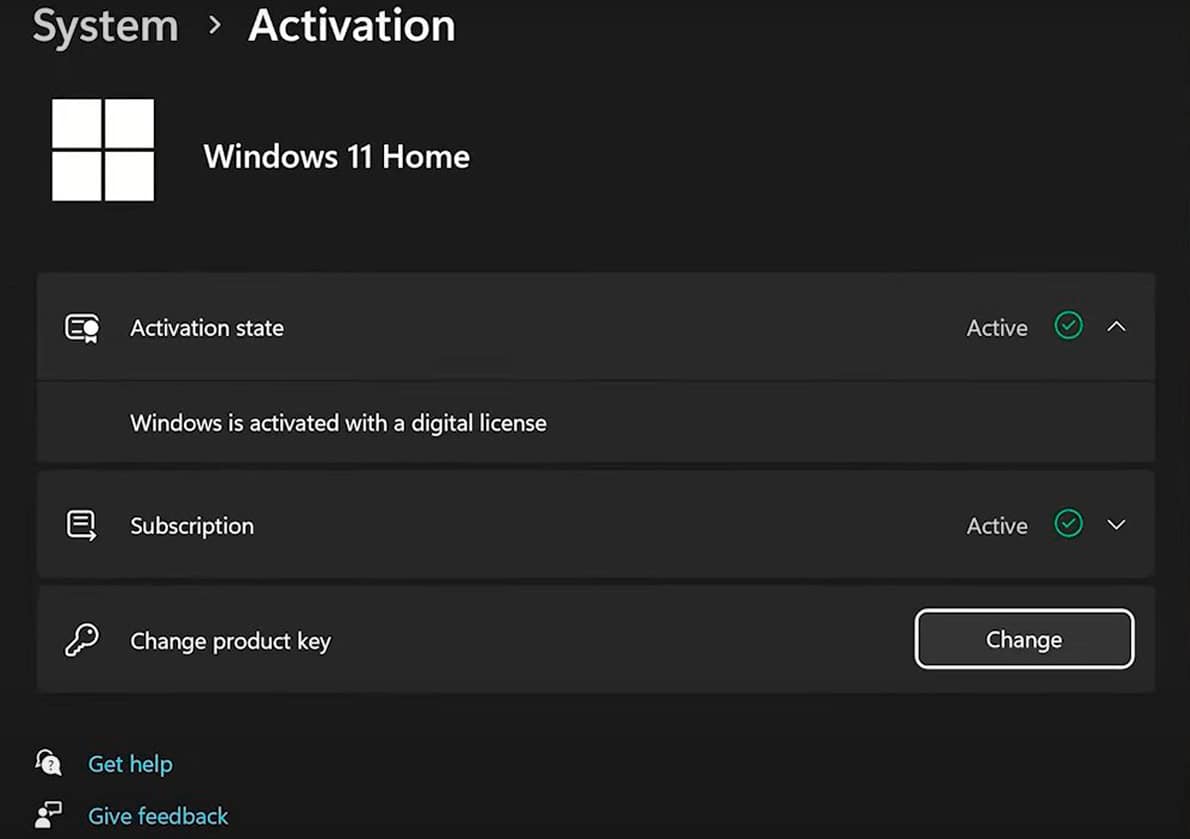Click the digital license activation message
This screenshot has height=839, width=1190.
click(338, 423)
